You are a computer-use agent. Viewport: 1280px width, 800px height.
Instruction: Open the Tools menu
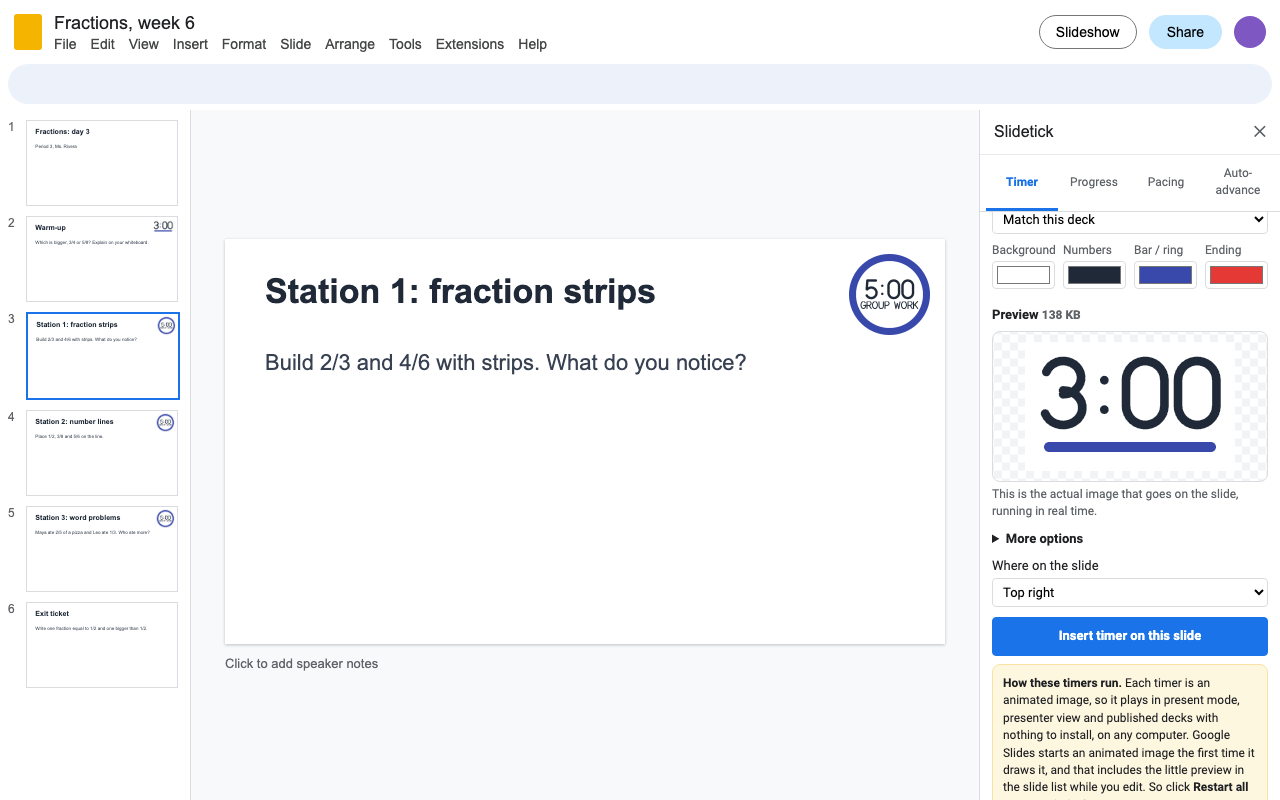405,44
